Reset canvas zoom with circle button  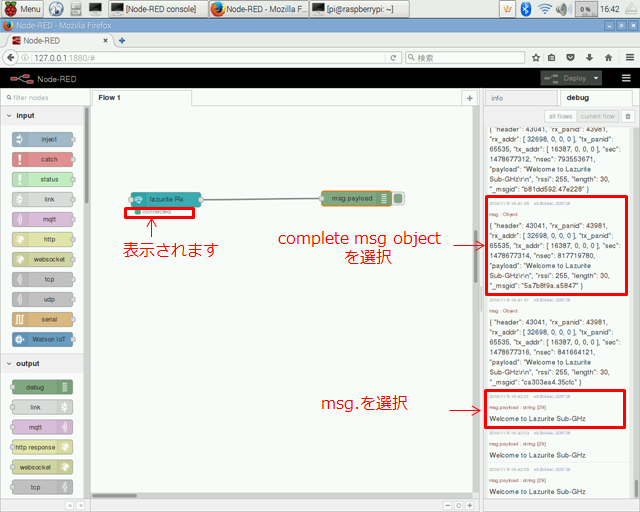pyautogui.click(x=459, y=505)
